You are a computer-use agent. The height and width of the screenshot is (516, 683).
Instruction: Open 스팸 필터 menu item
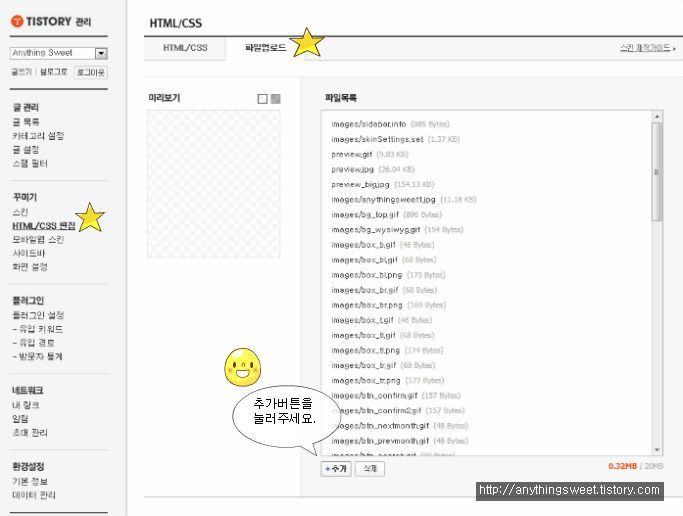[30, 163]
